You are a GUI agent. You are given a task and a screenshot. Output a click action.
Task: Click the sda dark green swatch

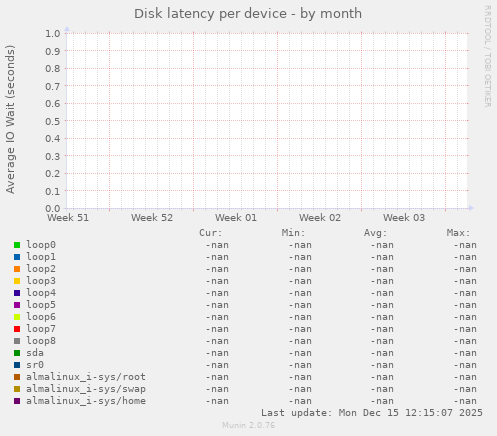(17, 353)
